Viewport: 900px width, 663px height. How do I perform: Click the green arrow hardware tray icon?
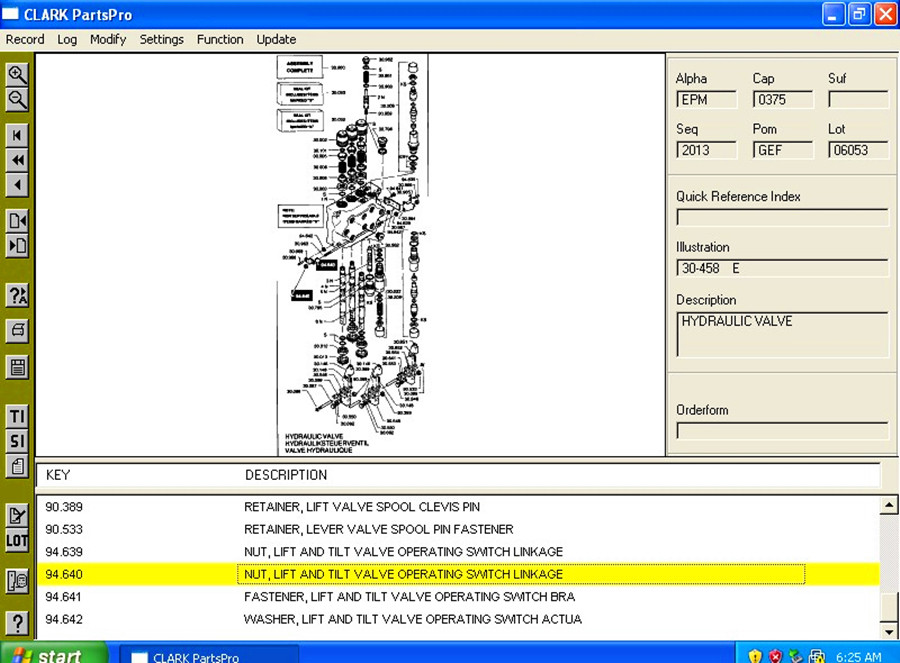coord(796,656)
